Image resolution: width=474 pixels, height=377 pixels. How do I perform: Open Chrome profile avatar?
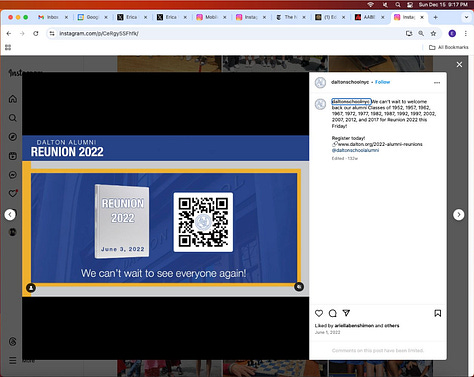click(452, 33)
